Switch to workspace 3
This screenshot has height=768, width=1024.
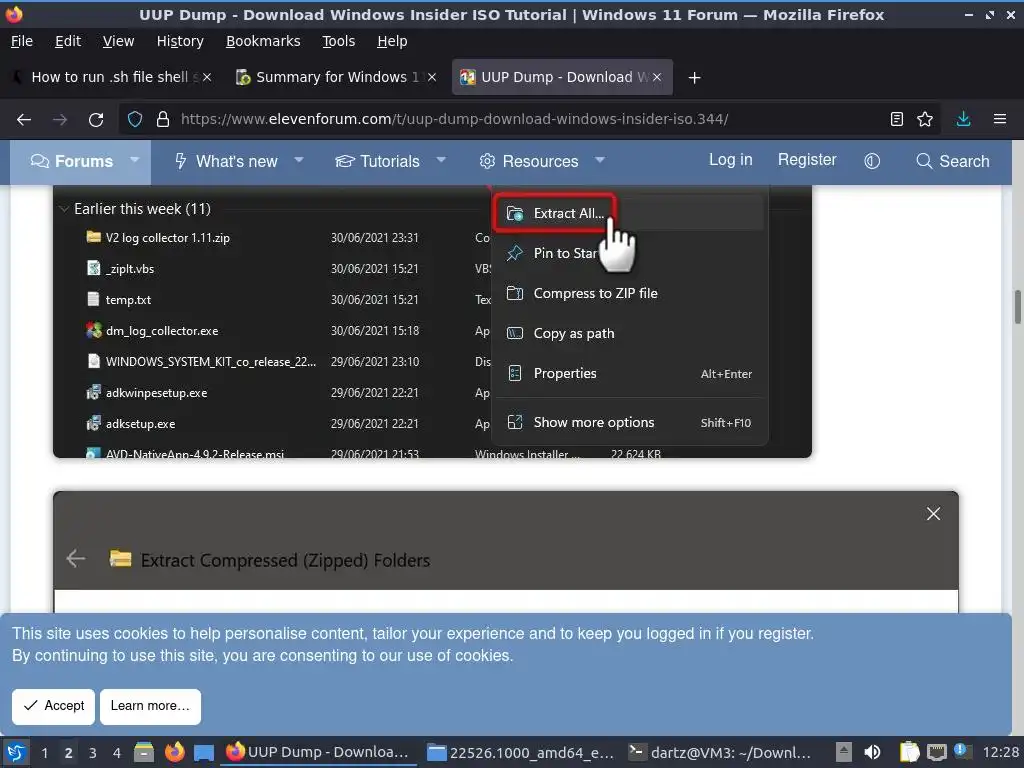point(93,753)
